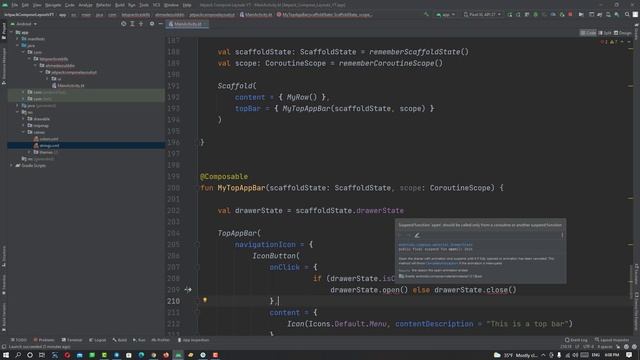The image size is (640, 360).
Task: Open the Event Log
Action: (x=576, y=340)
